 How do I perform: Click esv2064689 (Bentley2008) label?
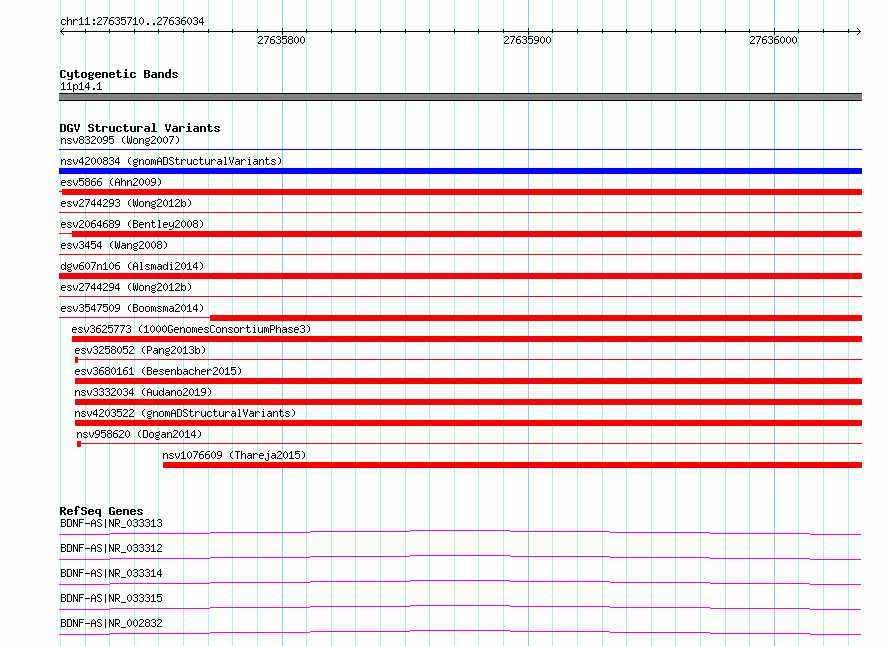(x=132, y=224)
